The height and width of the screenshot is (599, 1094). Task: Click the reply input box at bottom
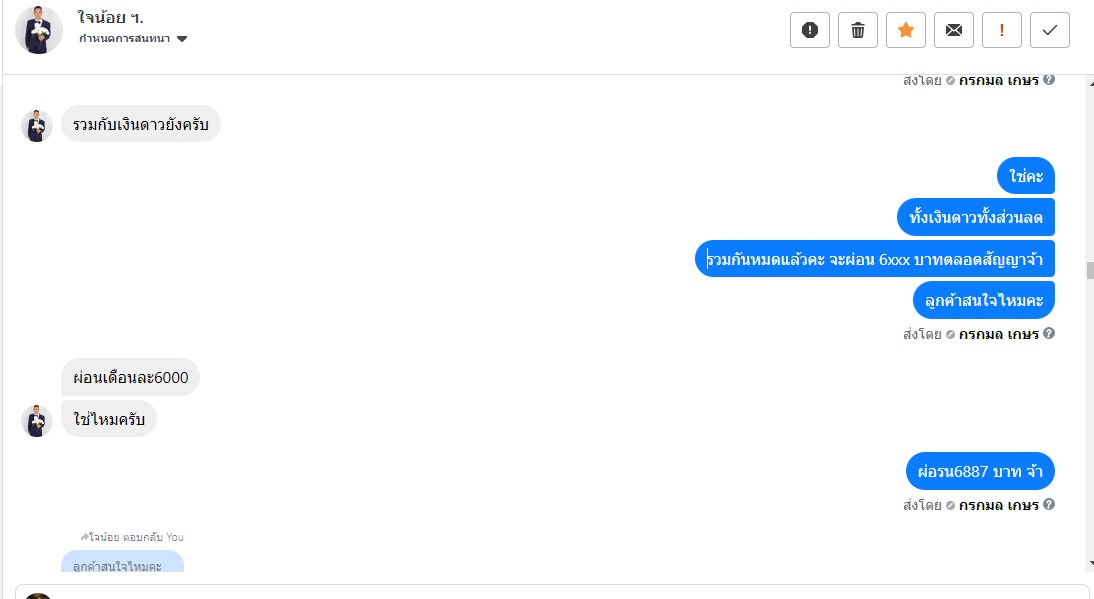560,592
